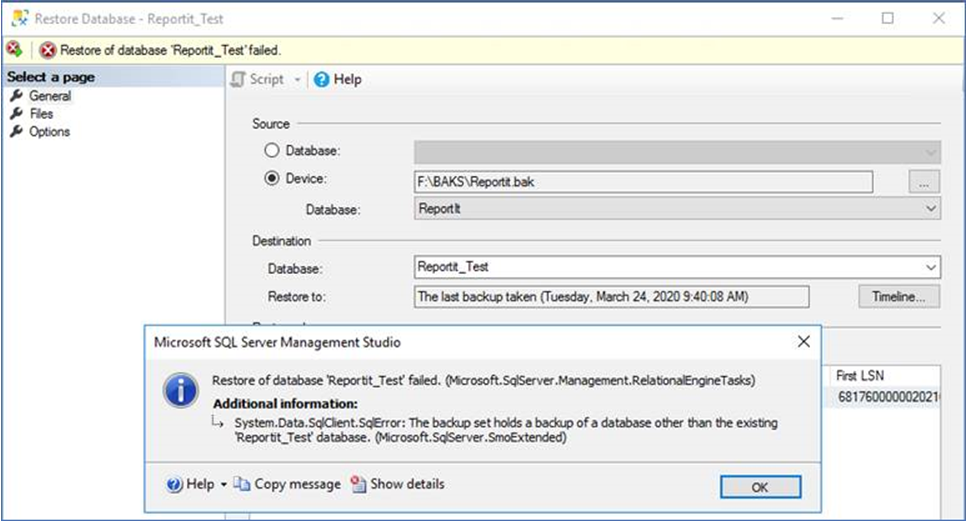Viewport: 968px width, 523px height.
Task: Click the browse ellipsis button for device
Action: [x=924, y=182]
